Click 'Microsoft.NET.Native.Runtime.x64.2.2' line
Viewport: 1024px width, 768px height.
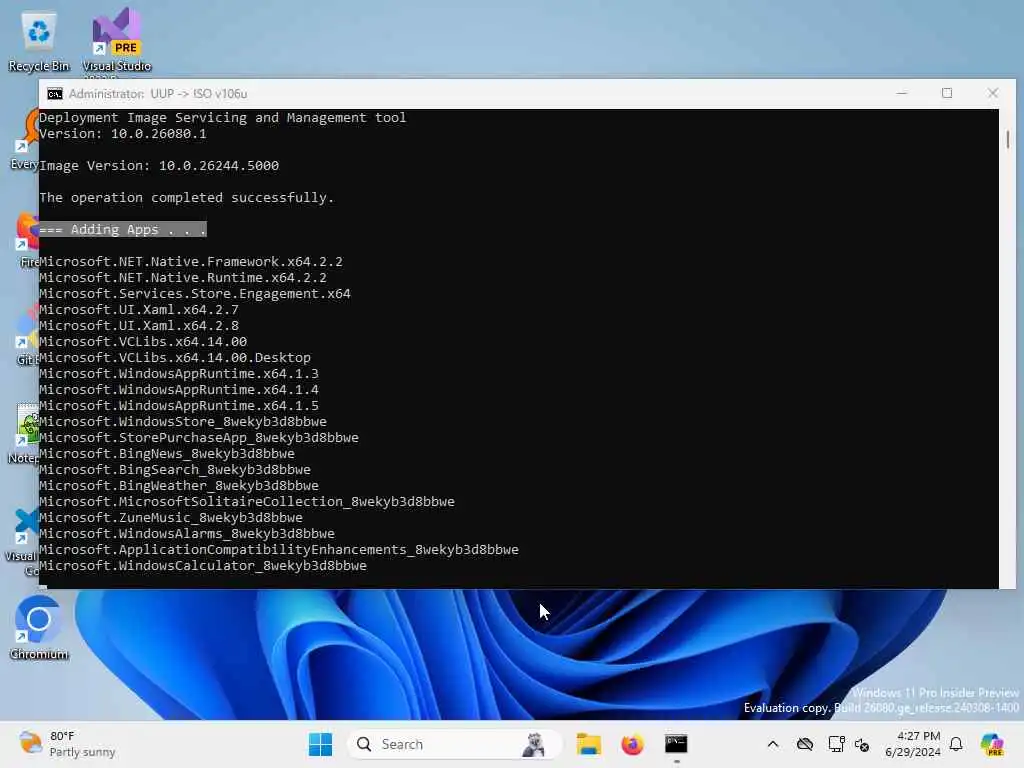(183, 278)
